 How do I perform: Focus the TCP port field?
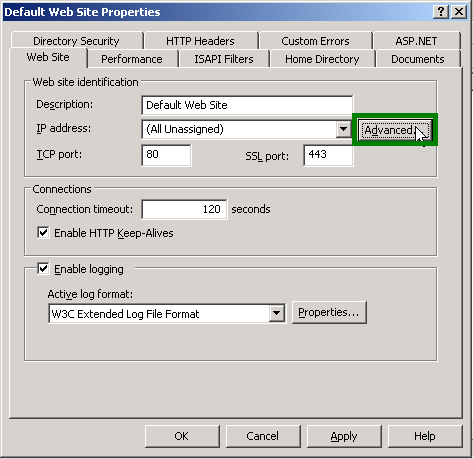(x=166, y=155)
